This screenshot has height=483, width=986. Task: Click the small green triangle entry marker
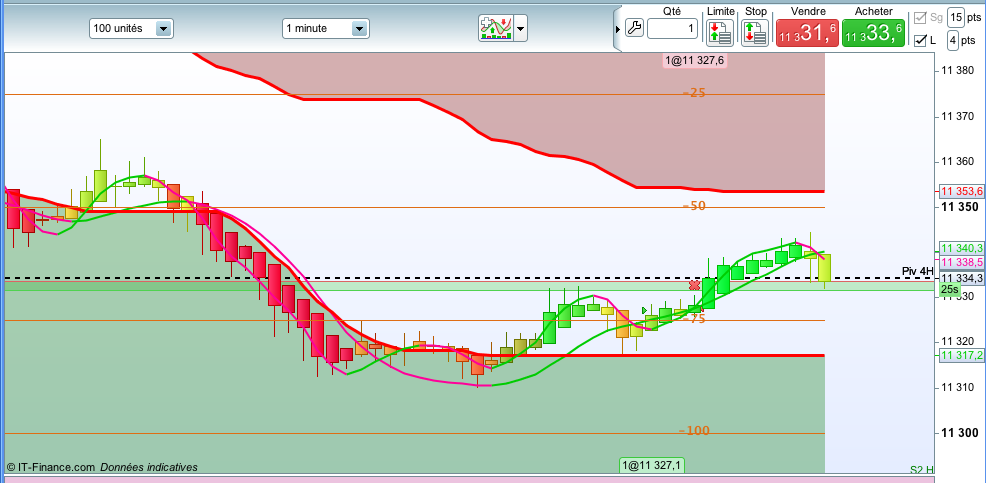[x=644, y=310]
